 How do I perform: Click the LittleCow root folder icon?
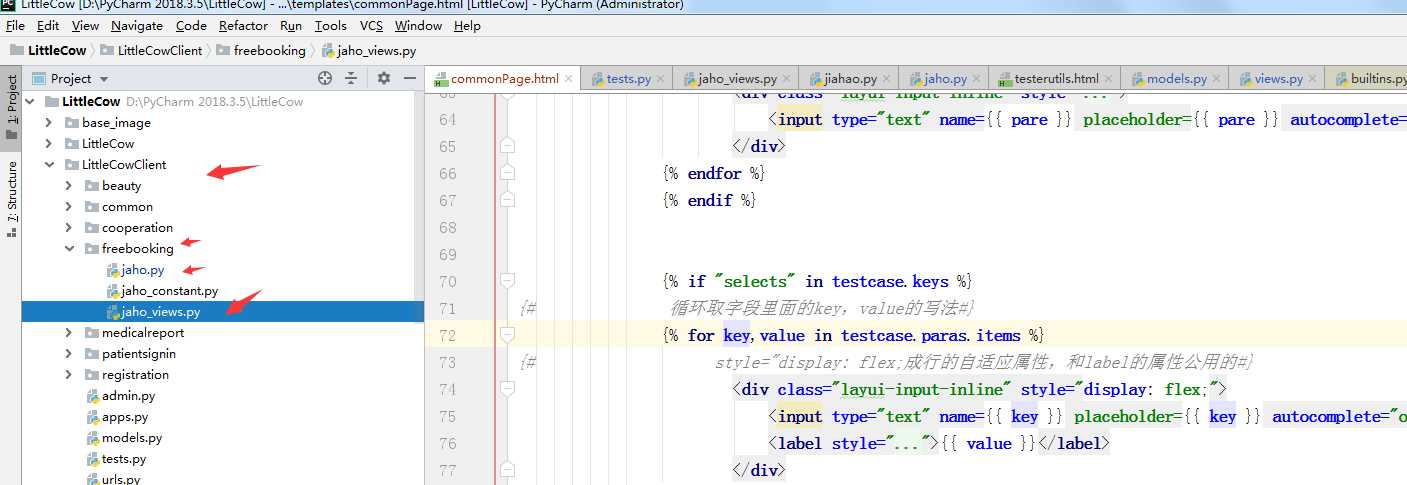(52, 102)
